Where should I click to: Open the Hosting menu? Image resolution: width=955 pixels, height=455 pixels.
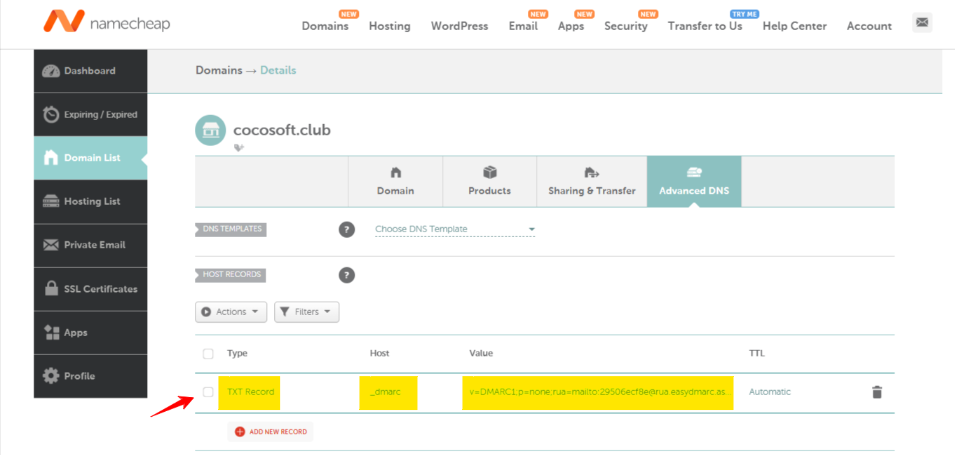click(x=390, y=26)
